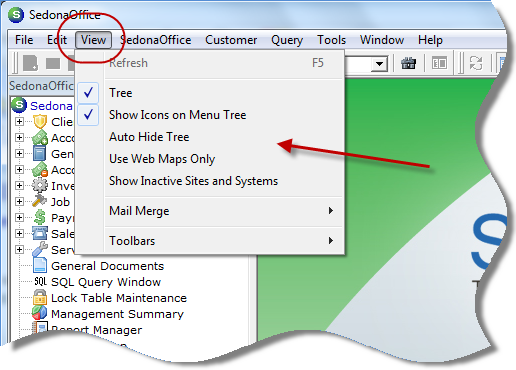
Task: Click the General Documents page icon
Action: pyautogui.click(x=40, y=266)
